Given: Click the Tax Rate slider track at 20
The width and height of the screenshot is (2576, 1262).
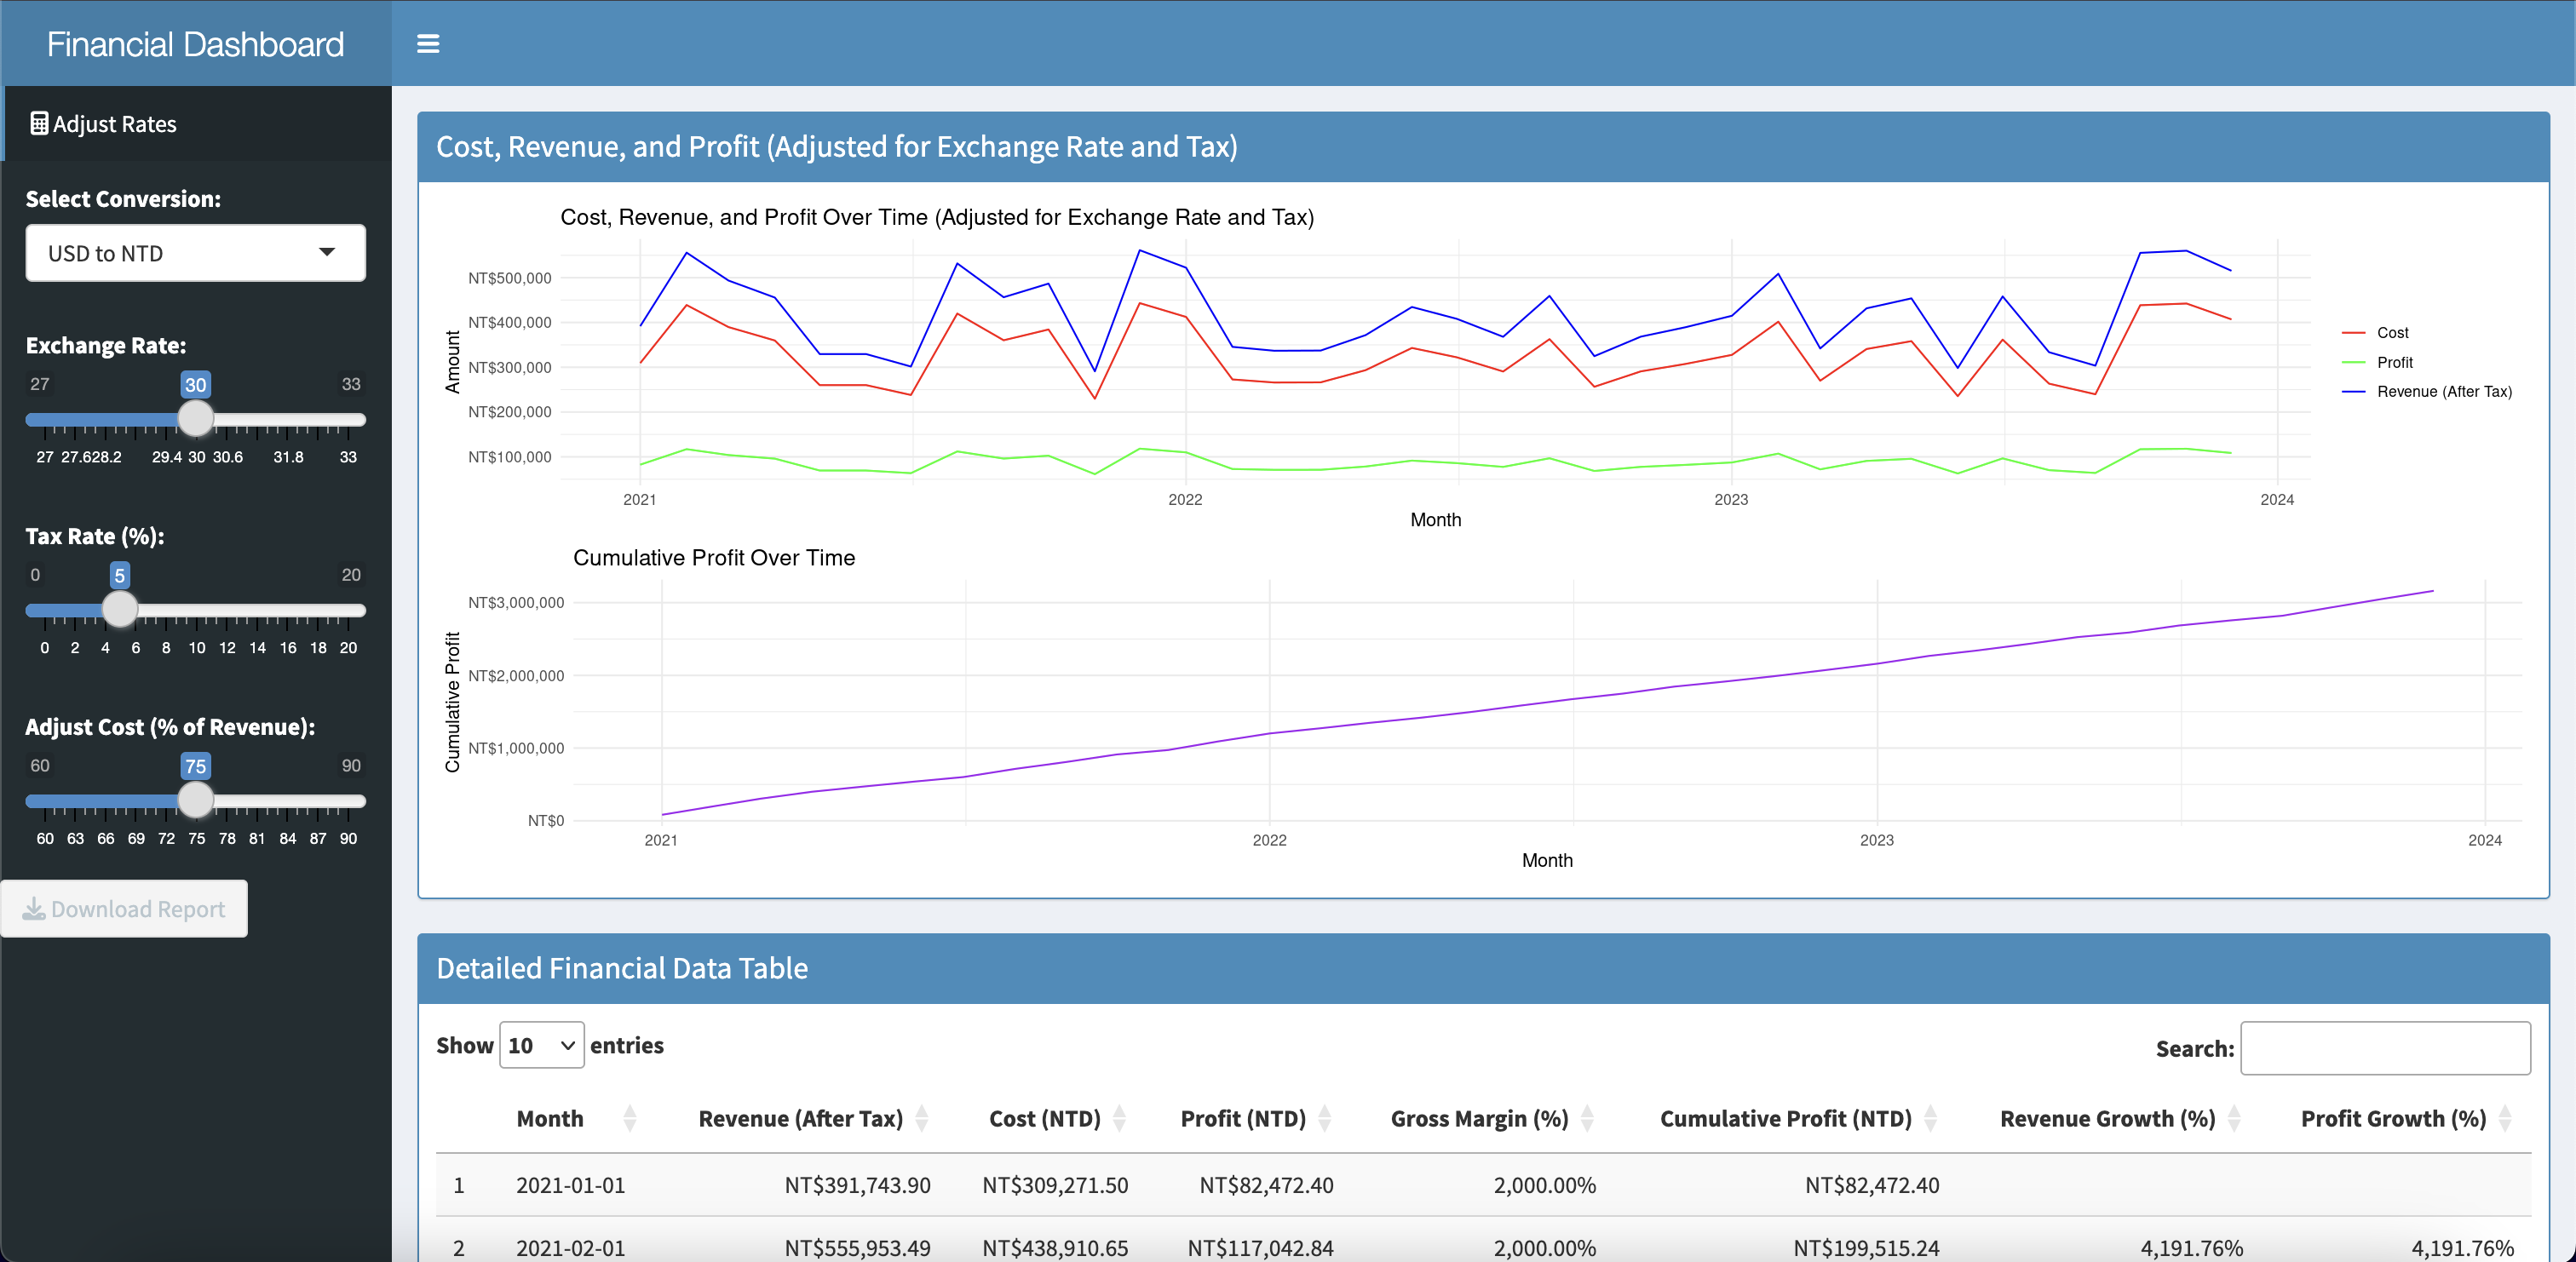Looking at the screenshot, I should 350,610.
